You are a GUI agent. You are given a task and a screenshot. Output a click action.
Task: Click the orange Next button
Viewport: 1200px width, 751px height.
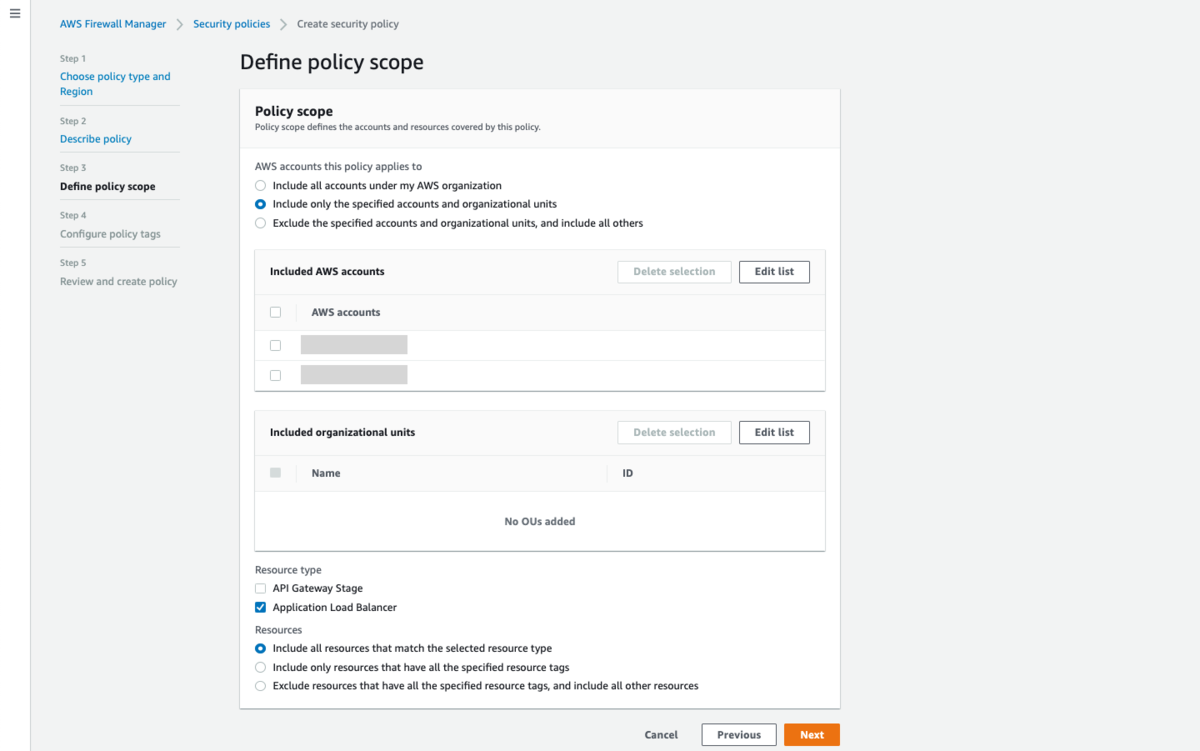812,735
